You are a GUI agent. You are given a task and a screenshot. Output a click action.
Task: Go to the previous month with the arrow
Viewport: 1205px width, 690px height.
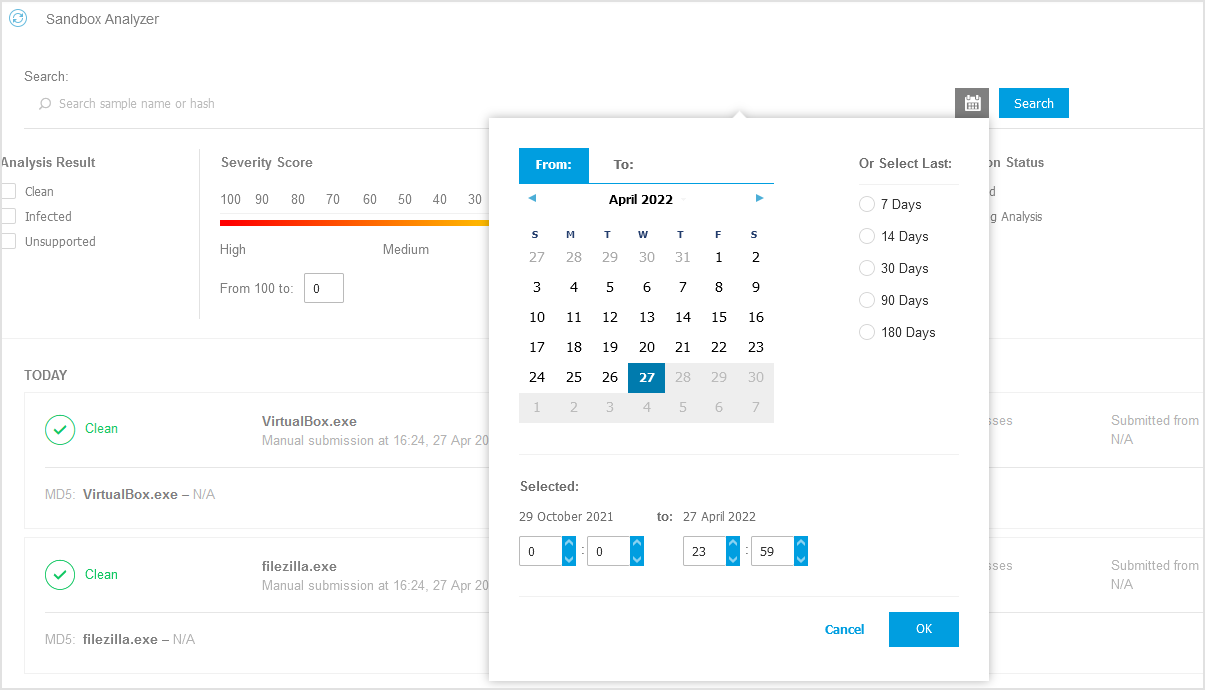coord(532,198)
